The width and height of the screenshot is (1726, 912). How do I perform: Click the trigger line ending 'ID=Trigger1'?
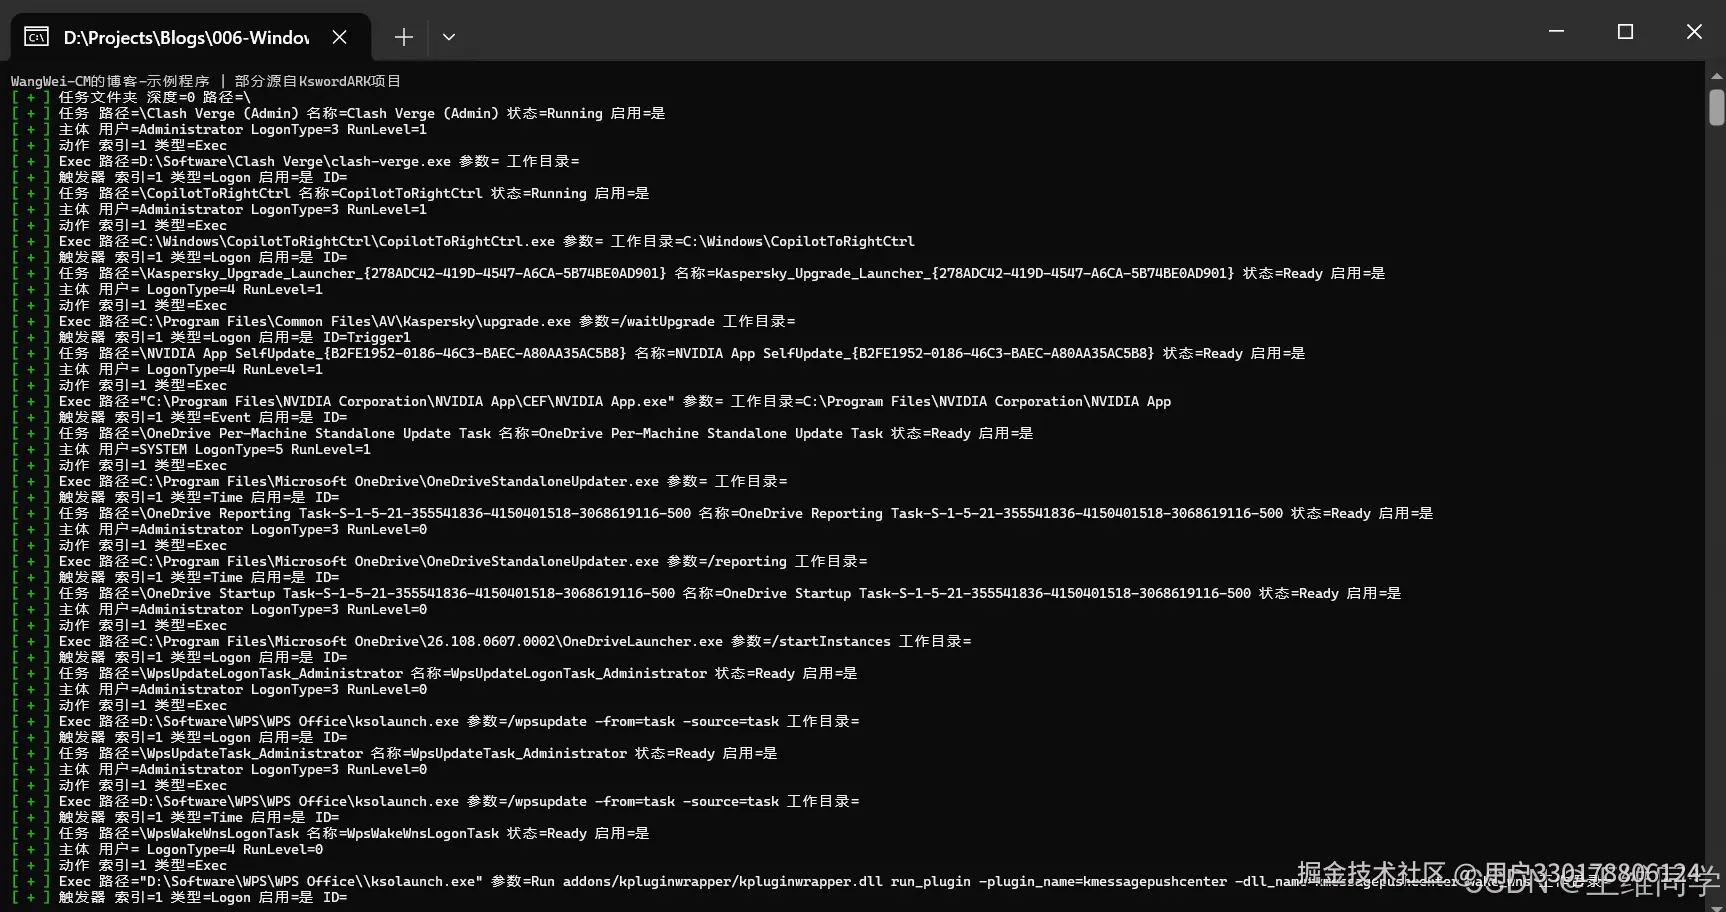pyautogui.click(x=211, y=337)
